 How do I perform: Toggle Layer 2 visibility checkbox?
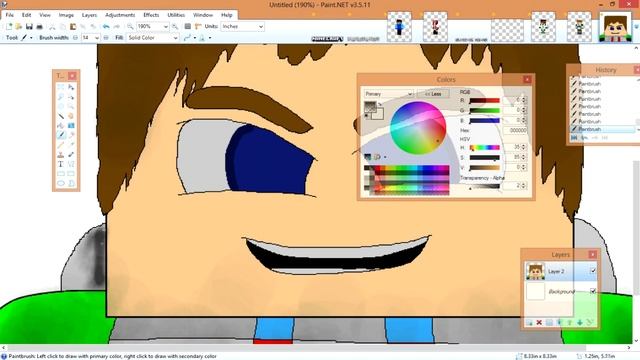tap(593, 271)
